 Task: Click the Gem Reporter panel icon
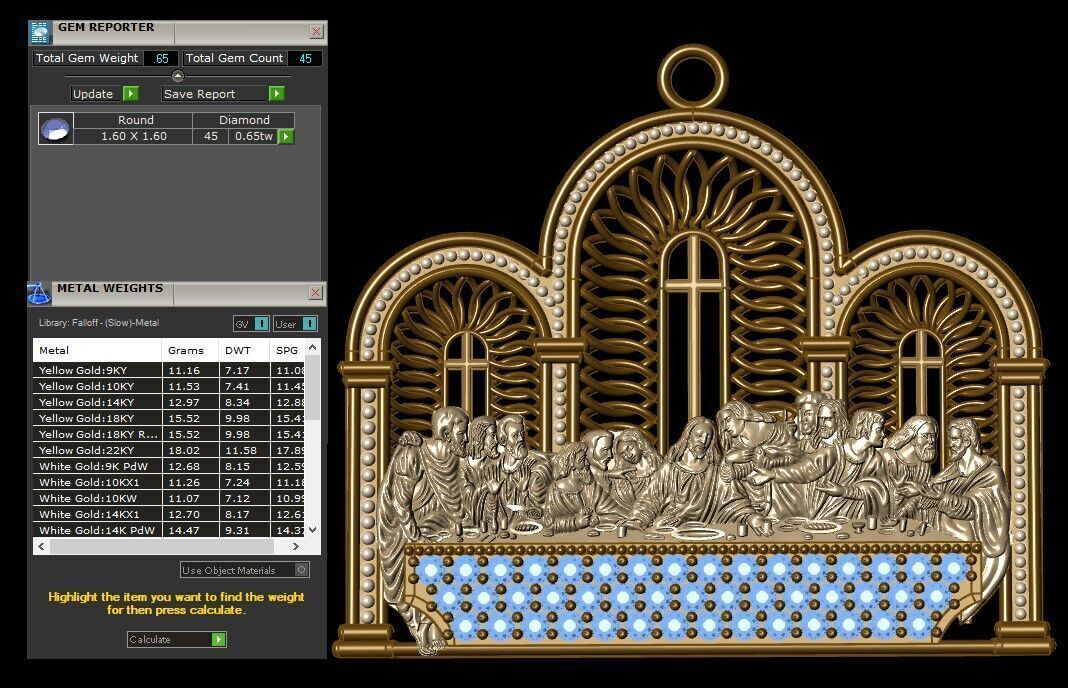click(40, 32)
